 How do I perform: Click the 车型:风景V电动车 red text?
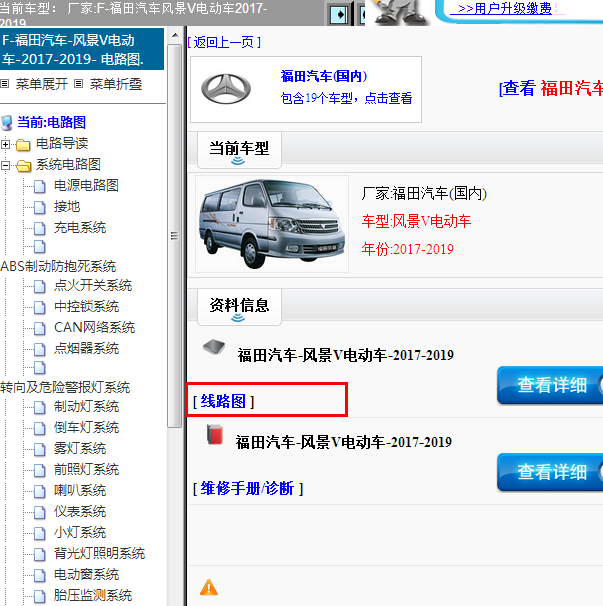click(416, 221)
